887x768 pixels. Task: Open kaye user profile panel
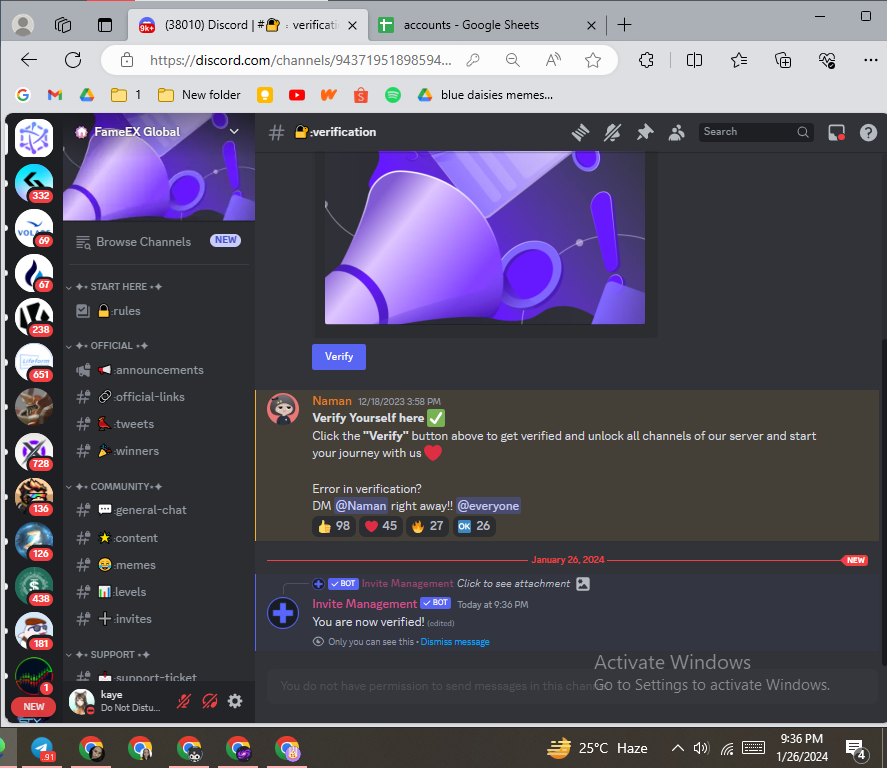coord(117,701)
